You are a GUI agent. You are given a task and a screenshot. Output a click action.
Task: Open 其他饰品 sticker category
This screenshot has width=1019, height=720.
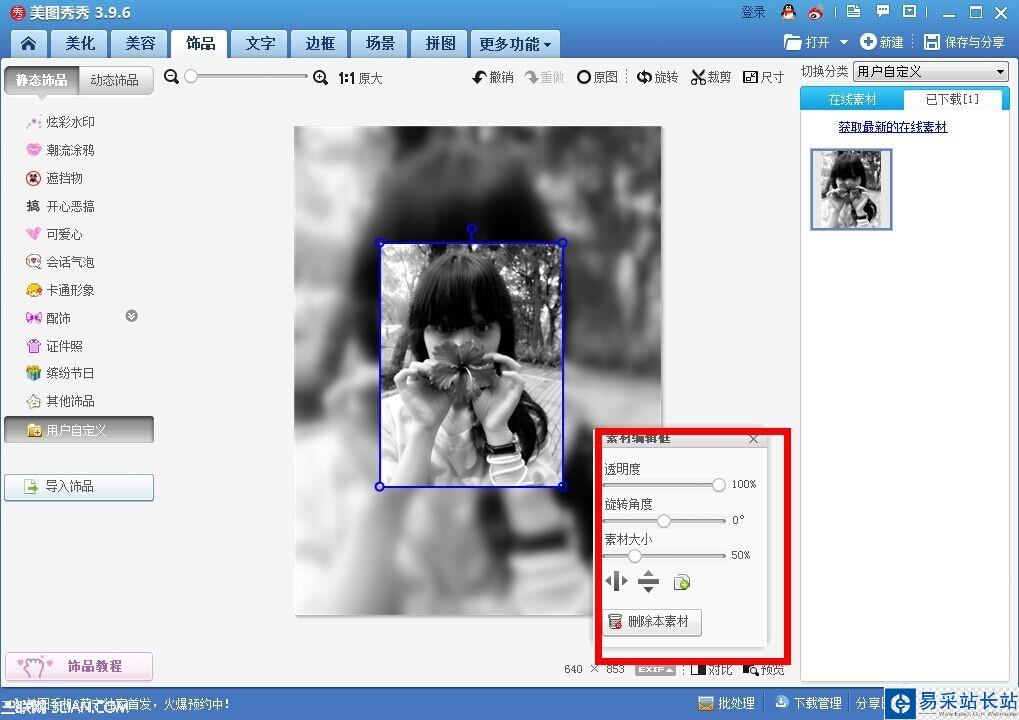tap(60, 401)
